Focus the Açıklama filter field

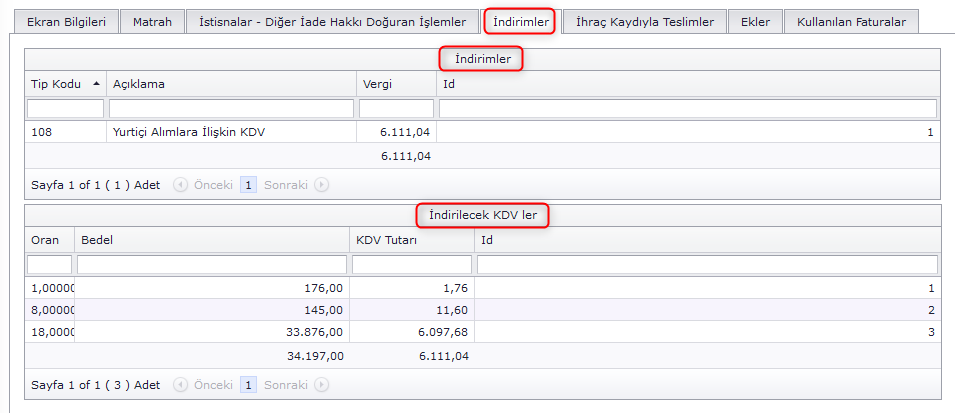[231, 108]
